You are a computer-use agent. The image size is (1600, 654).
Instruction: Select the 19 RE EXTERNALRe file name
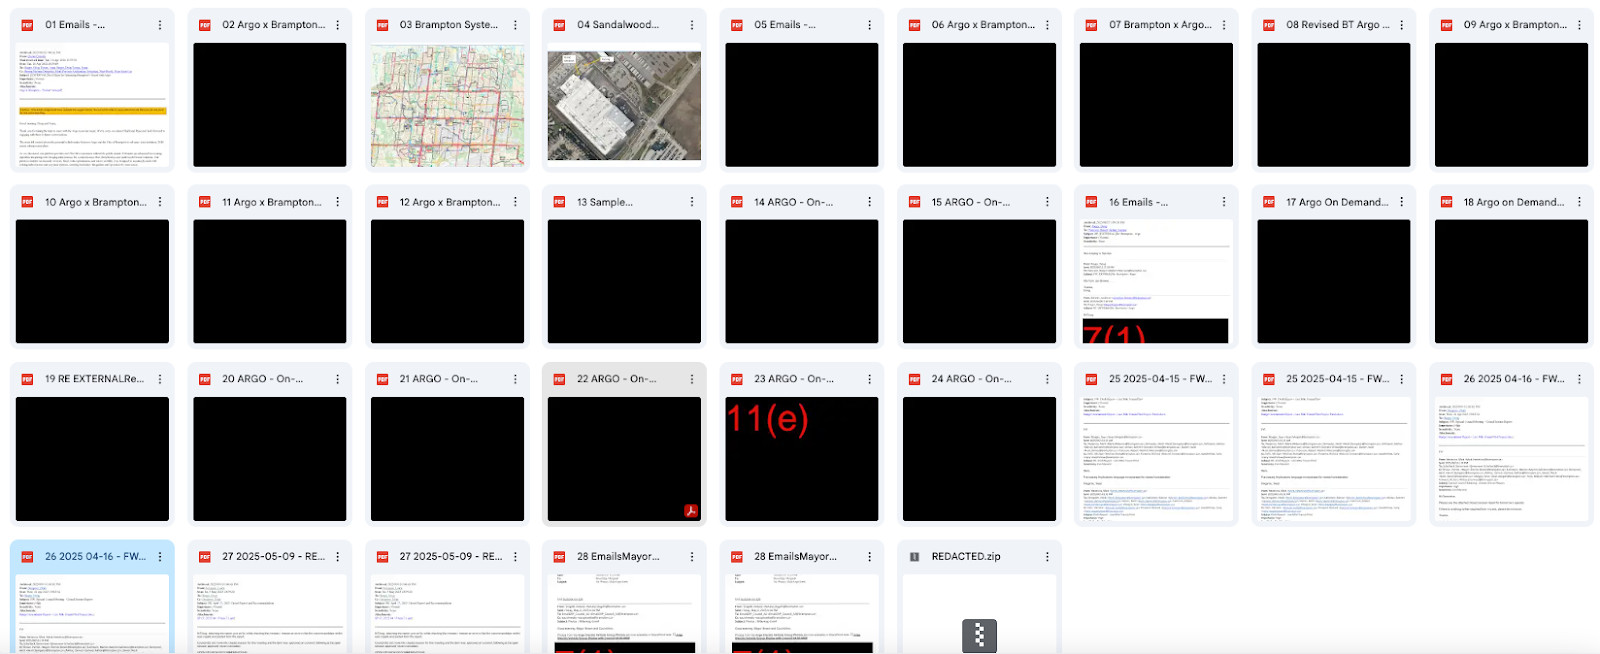(x=94, y=379)
